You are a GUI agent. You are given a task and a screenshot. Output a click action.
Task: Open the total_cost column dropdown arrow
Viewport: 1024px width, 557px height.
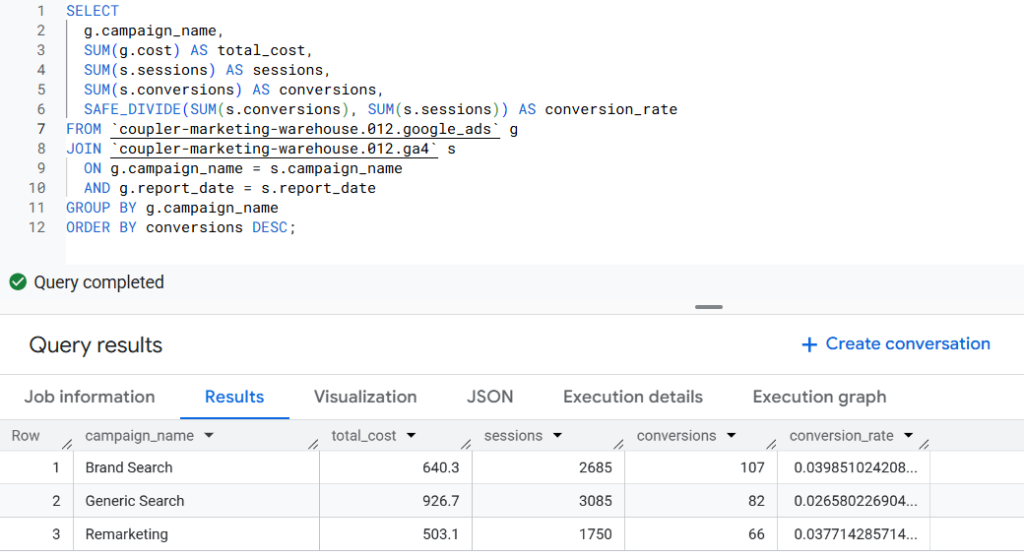[x=411, y=436]
